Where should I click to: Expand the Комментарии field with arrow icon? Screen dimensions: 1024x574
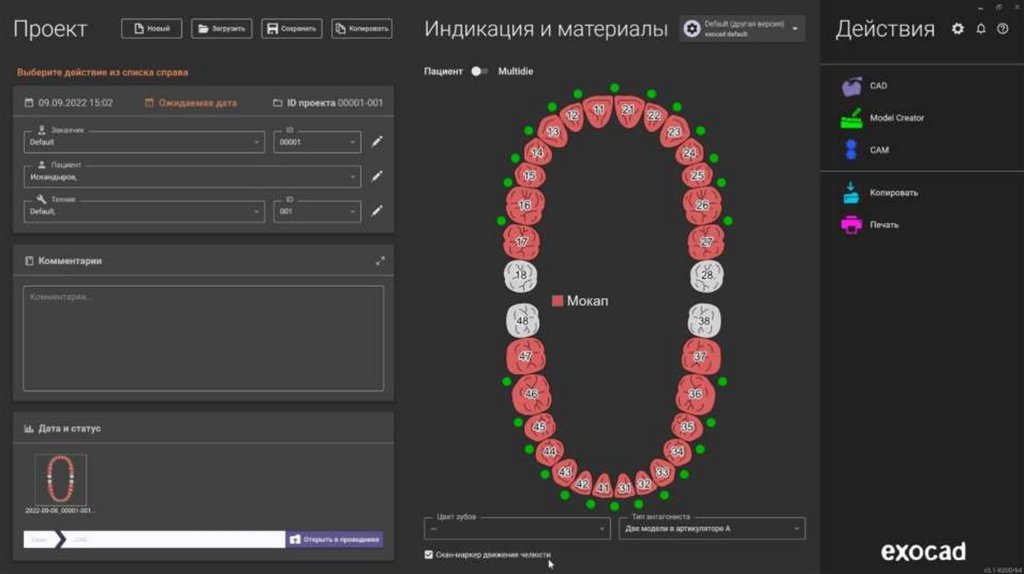pyautogui.click(x=380, y=261)
